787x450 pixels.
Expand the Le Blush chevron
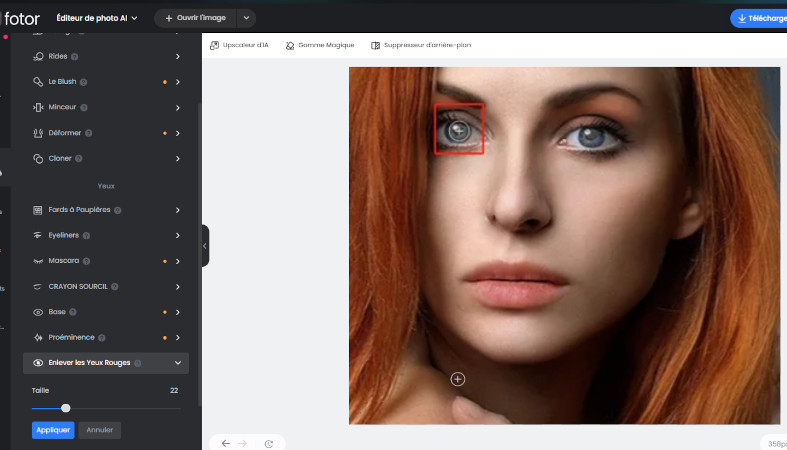[x=178, y=82]
